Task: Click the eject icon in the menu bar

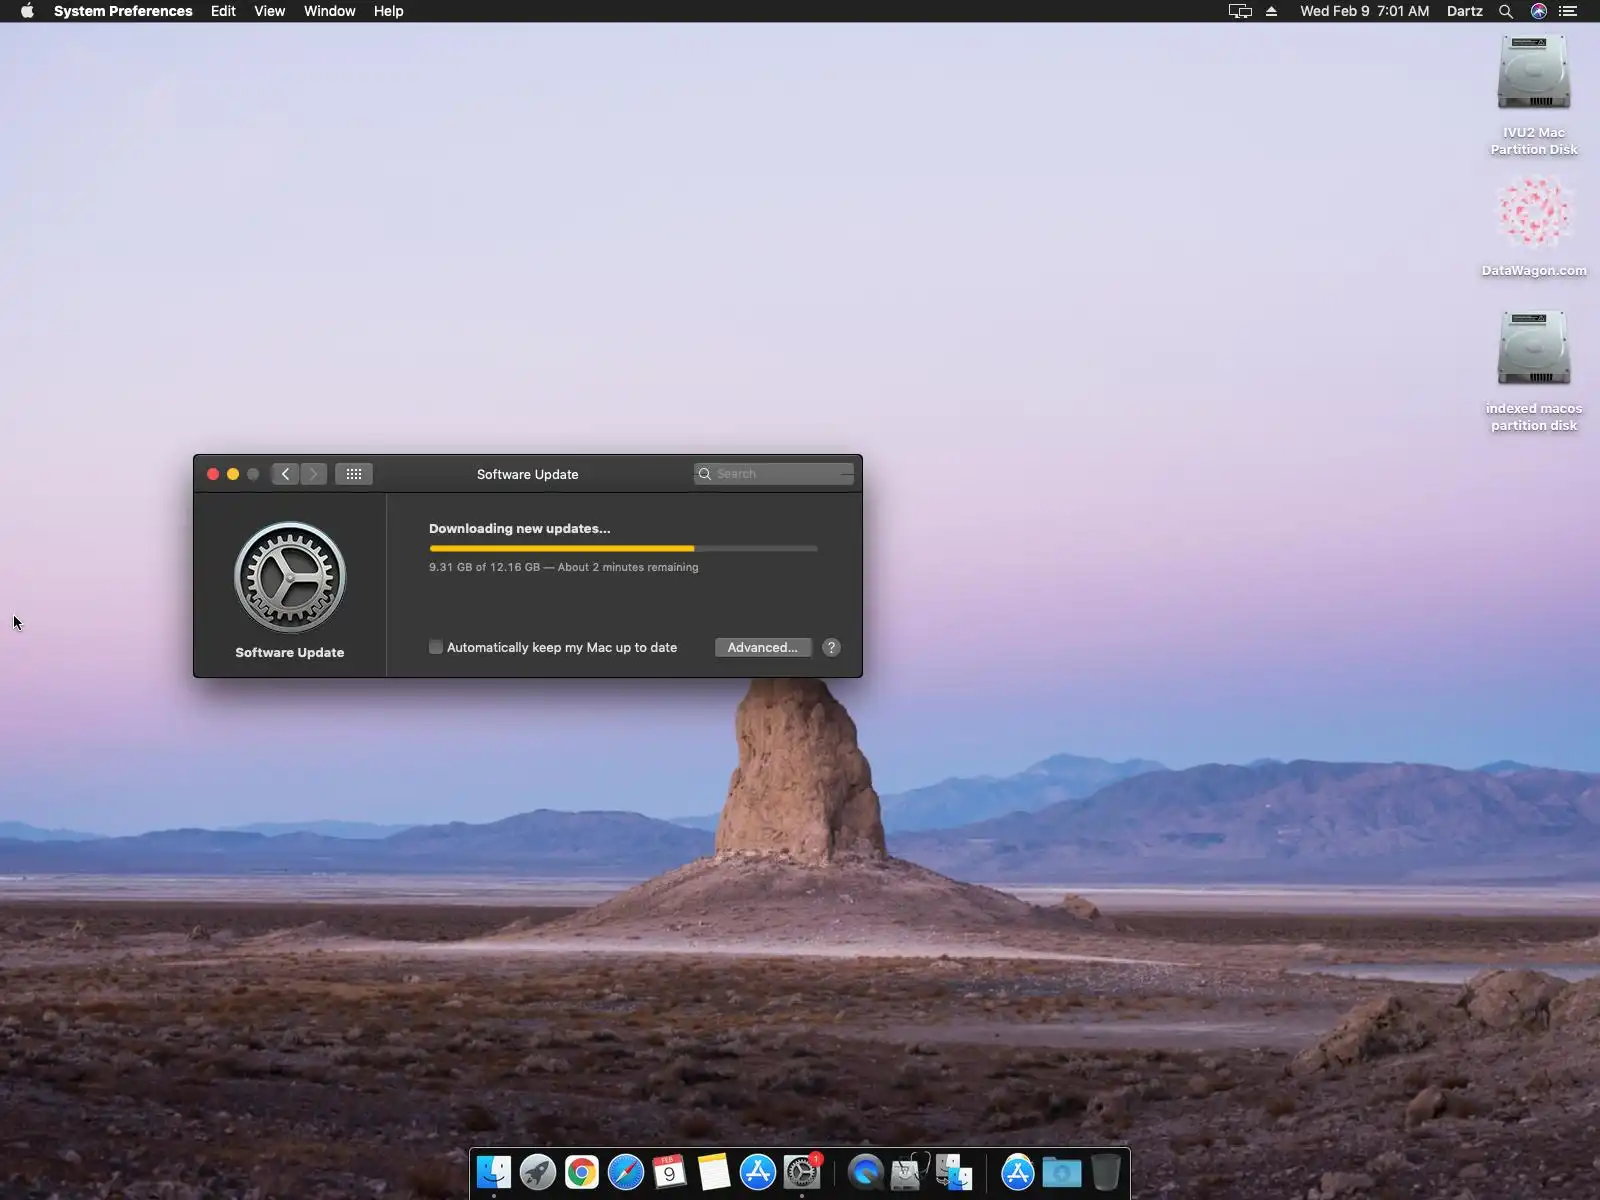Action: tap(1272, 11)
